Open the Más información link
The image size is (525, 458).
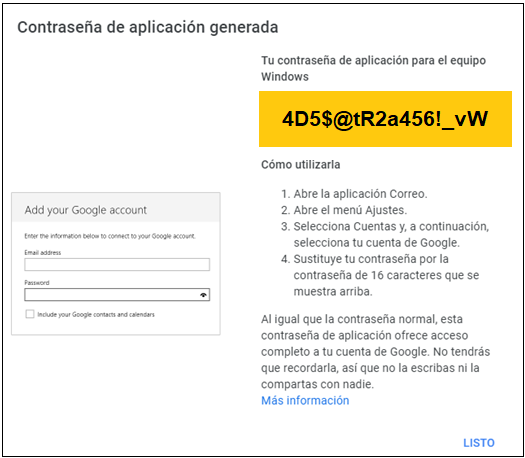click(x=305, y=400)
